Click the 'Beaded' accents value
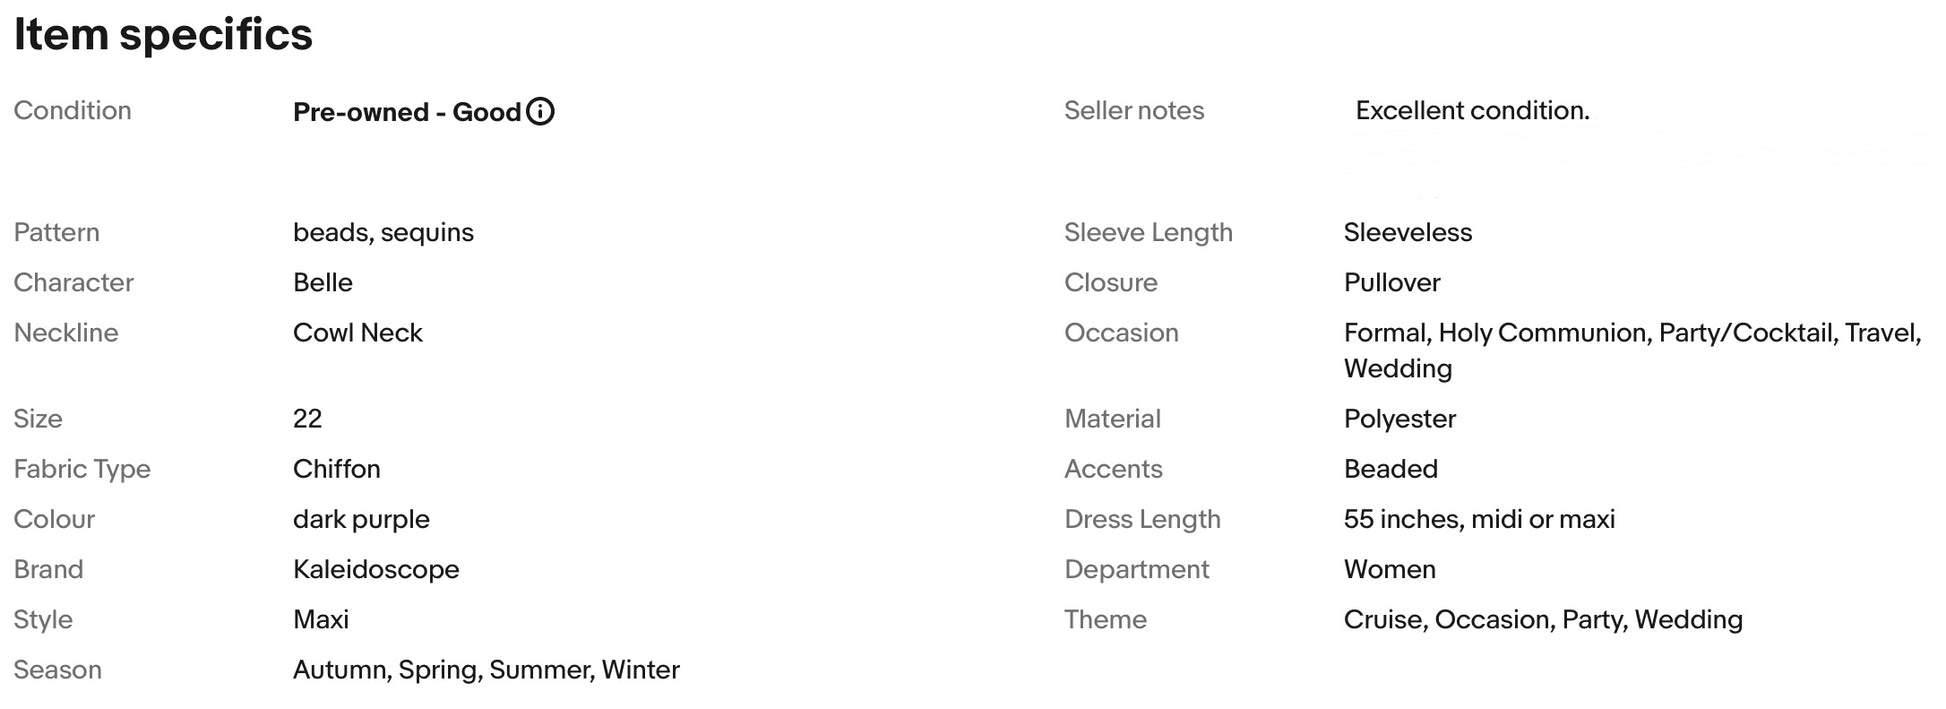 pos(1391,469)
